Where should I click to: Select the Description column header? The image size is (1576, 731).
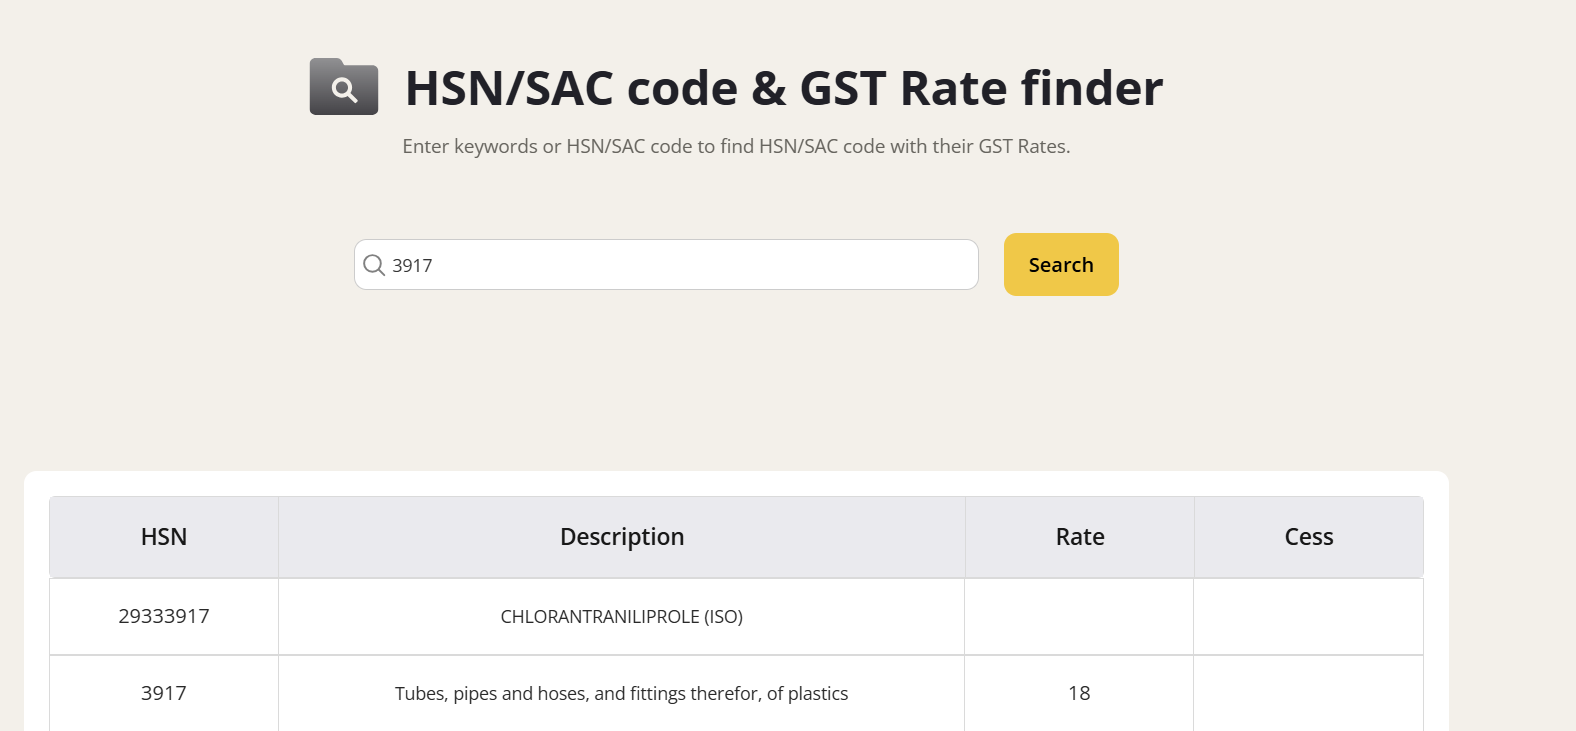click(622, 537)
